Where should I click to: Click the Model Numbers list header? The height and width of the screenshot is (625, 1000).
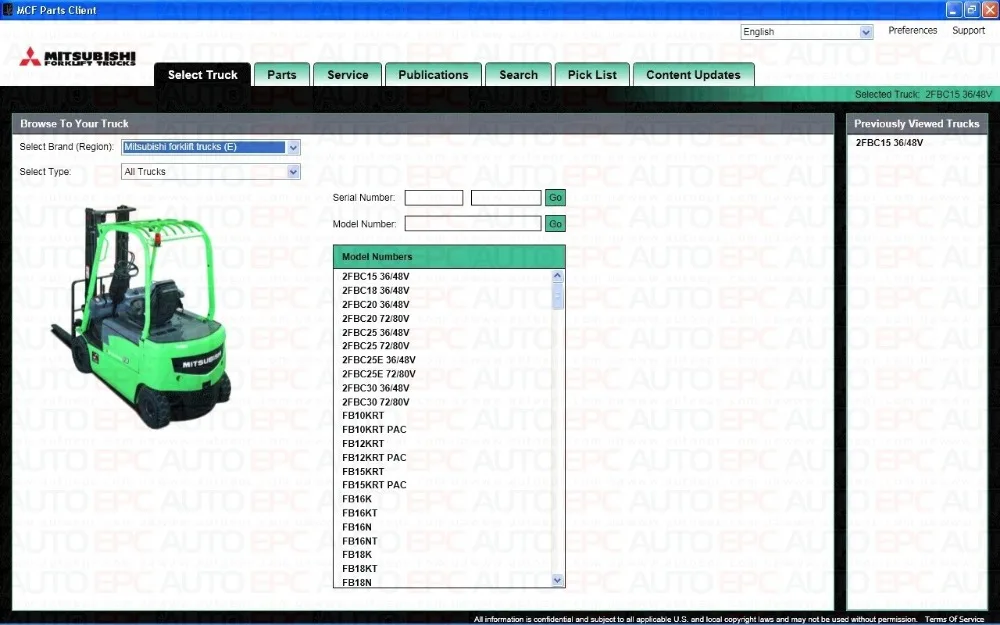[449, 257]
